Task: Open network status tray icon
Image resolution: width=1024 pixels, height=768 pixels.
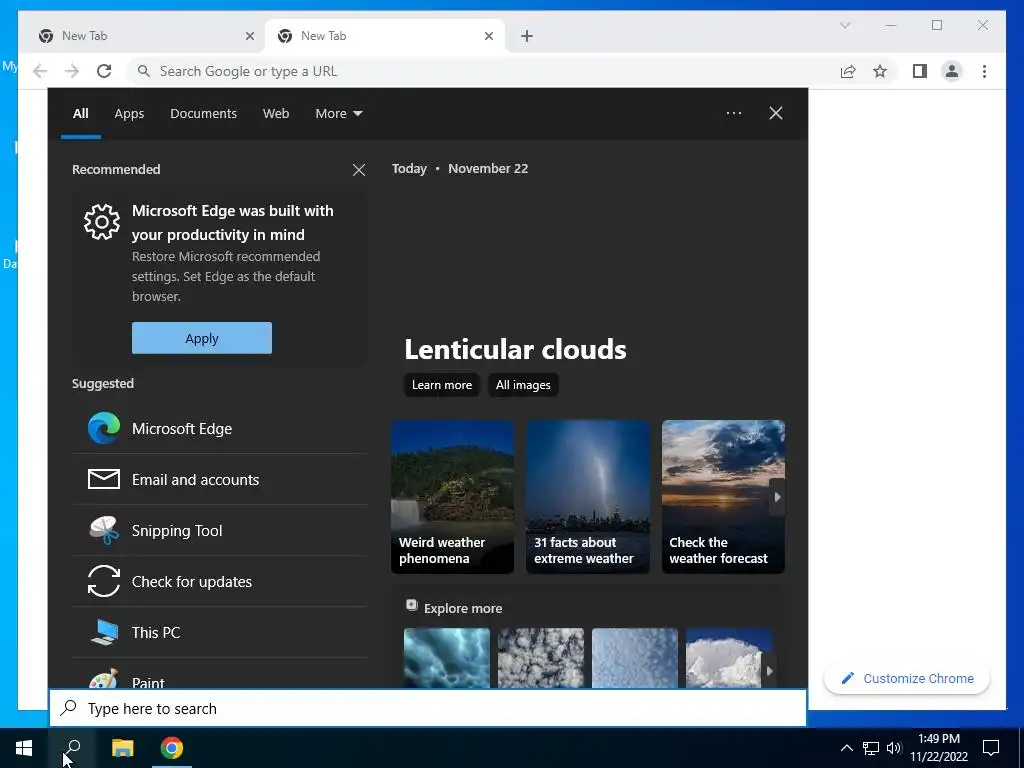Action: click(871, 748)
